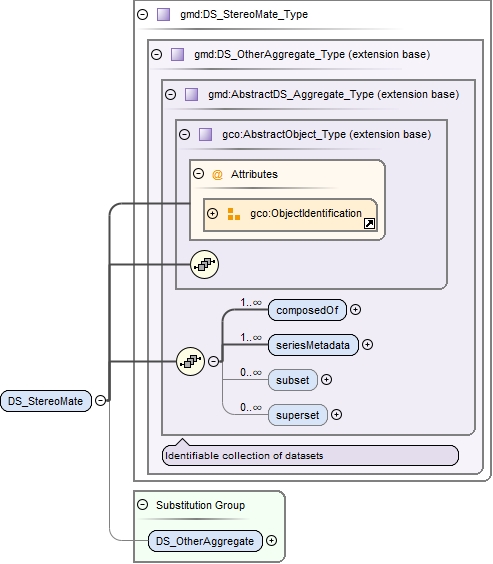Click the 1..∞ cardinality above composedOf

[x=251, y=303]
